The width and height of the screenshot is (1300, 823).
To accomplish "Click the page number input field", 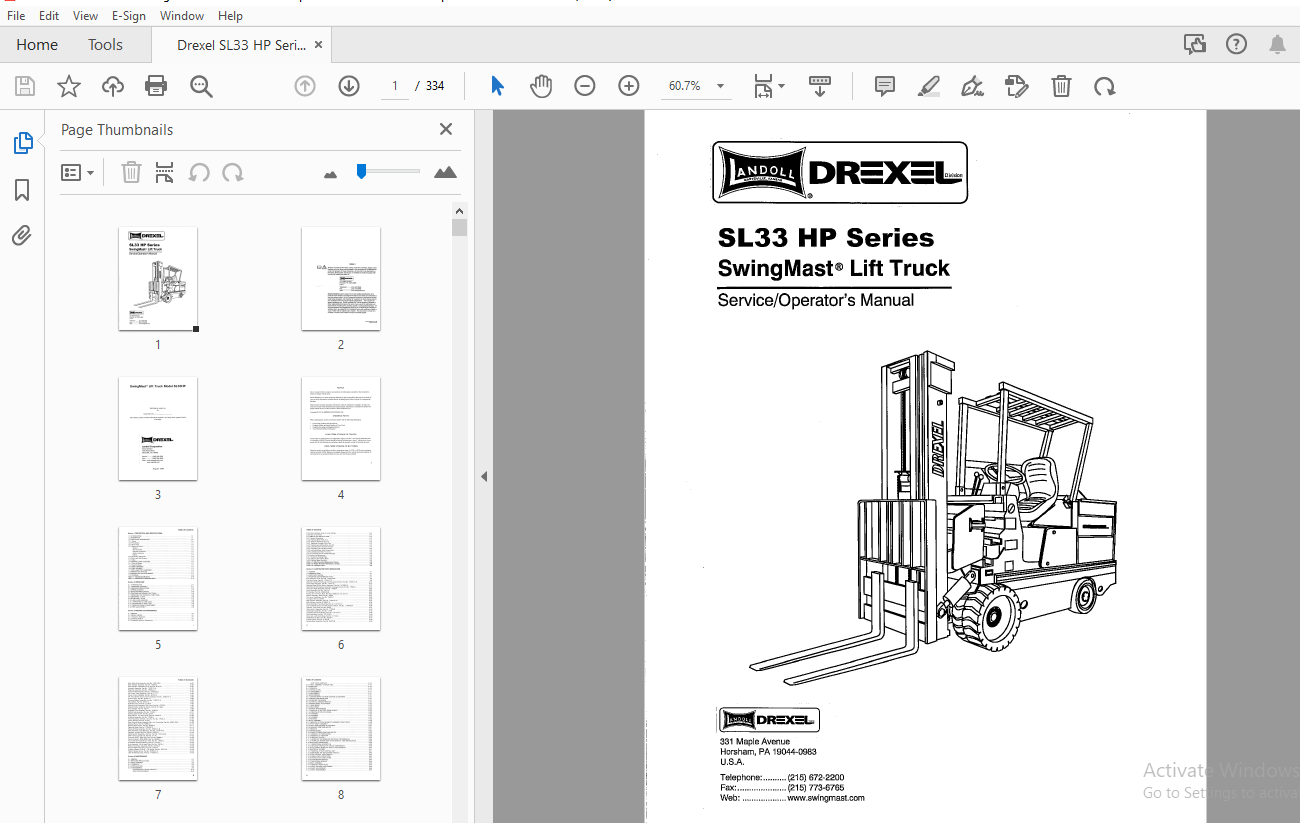I will (x=395, y=86).
